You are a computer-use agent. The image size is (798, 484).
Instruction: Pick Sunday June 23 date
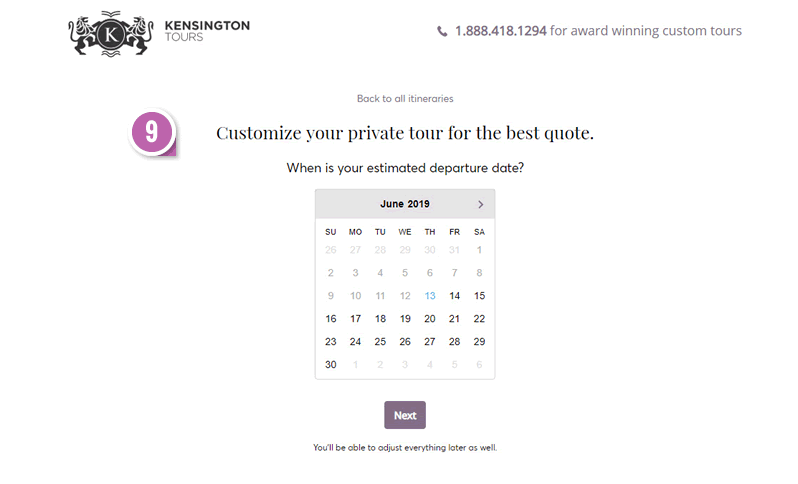tap(331, 341)
